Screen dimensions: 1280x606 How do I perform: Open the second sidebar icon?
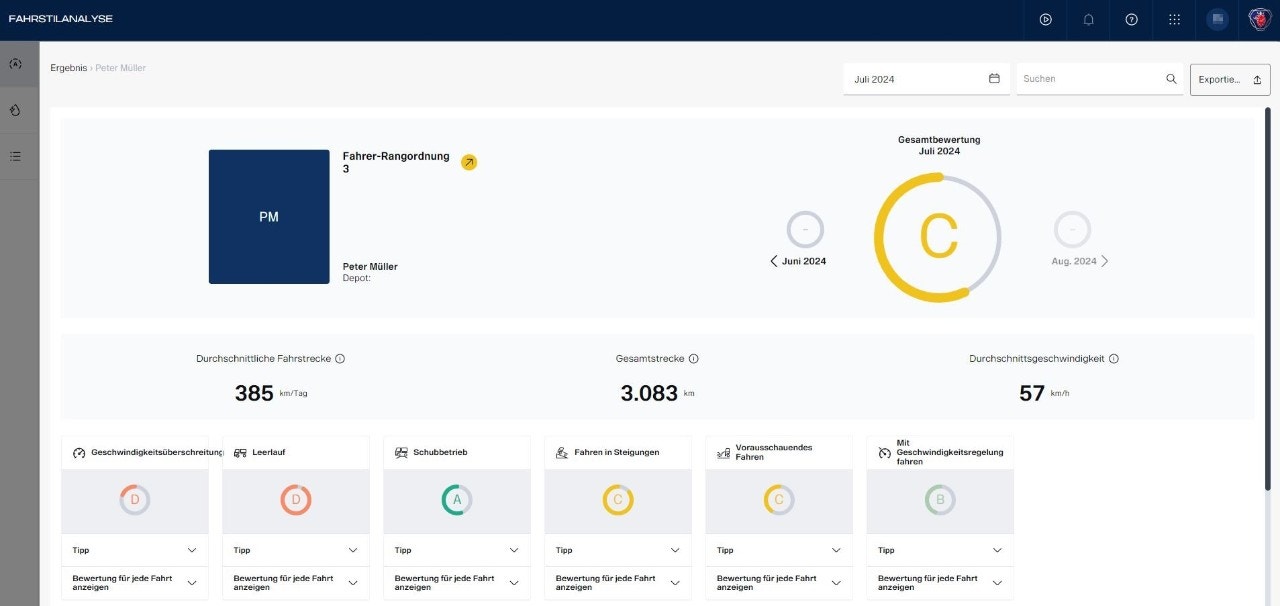(15, 110)
